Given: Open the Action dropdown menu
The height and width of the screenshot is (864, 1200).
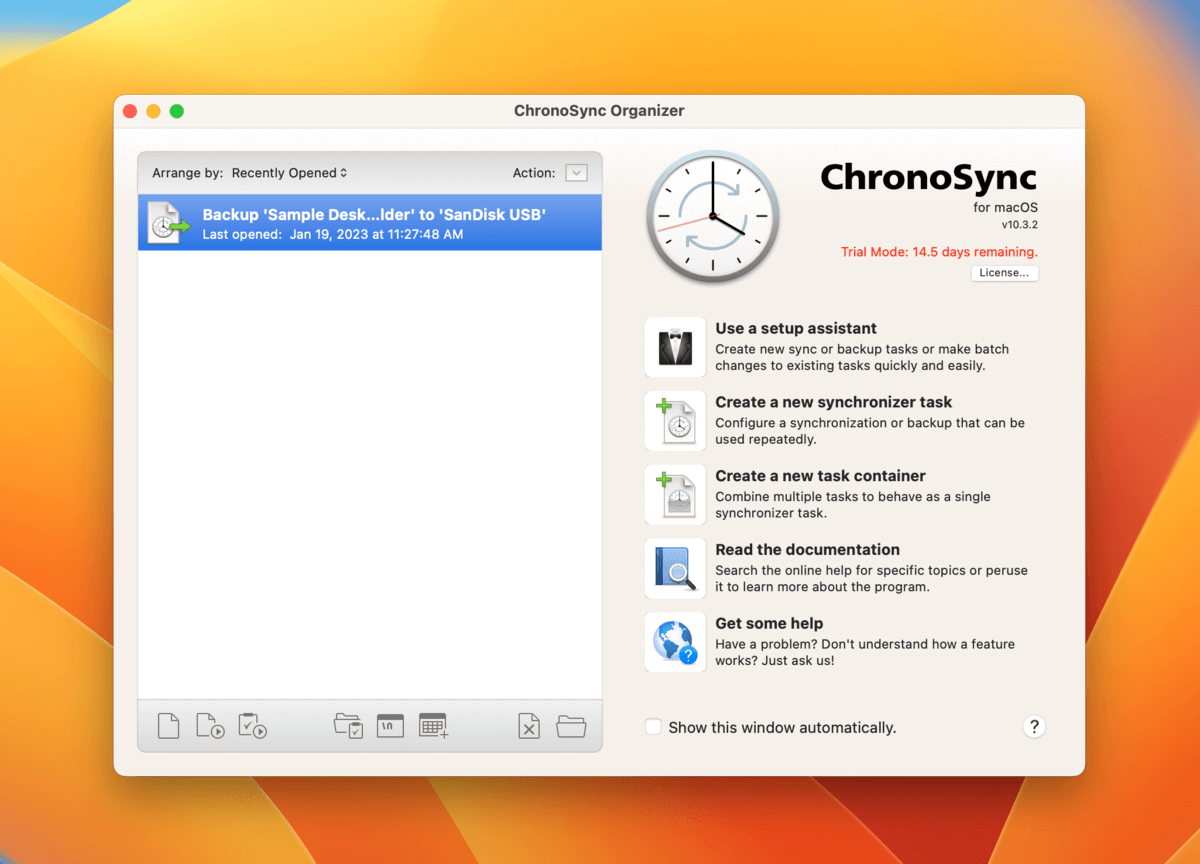Looking at the screenshot, I should click(x=576, y=173).
